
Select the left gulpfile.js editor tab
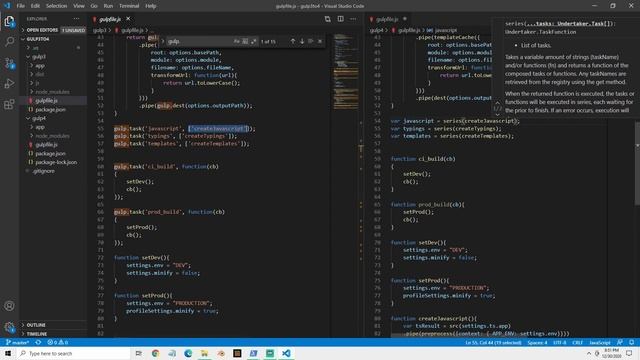[110, 19]
